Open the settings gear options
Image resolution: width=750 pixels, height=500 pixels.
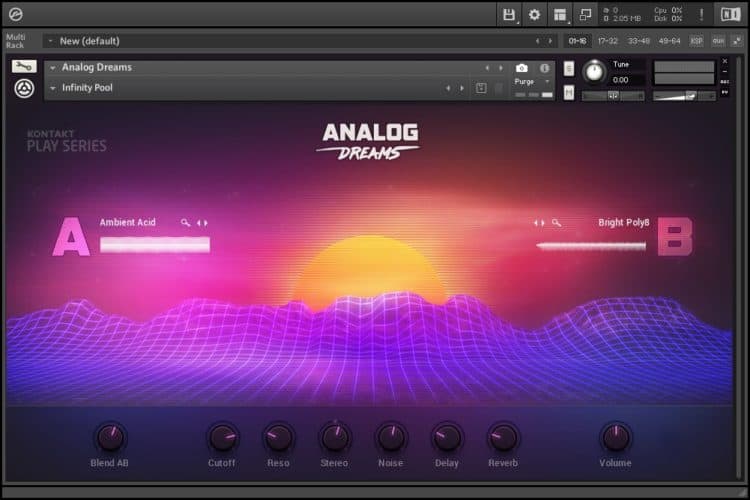coord(534,14)
